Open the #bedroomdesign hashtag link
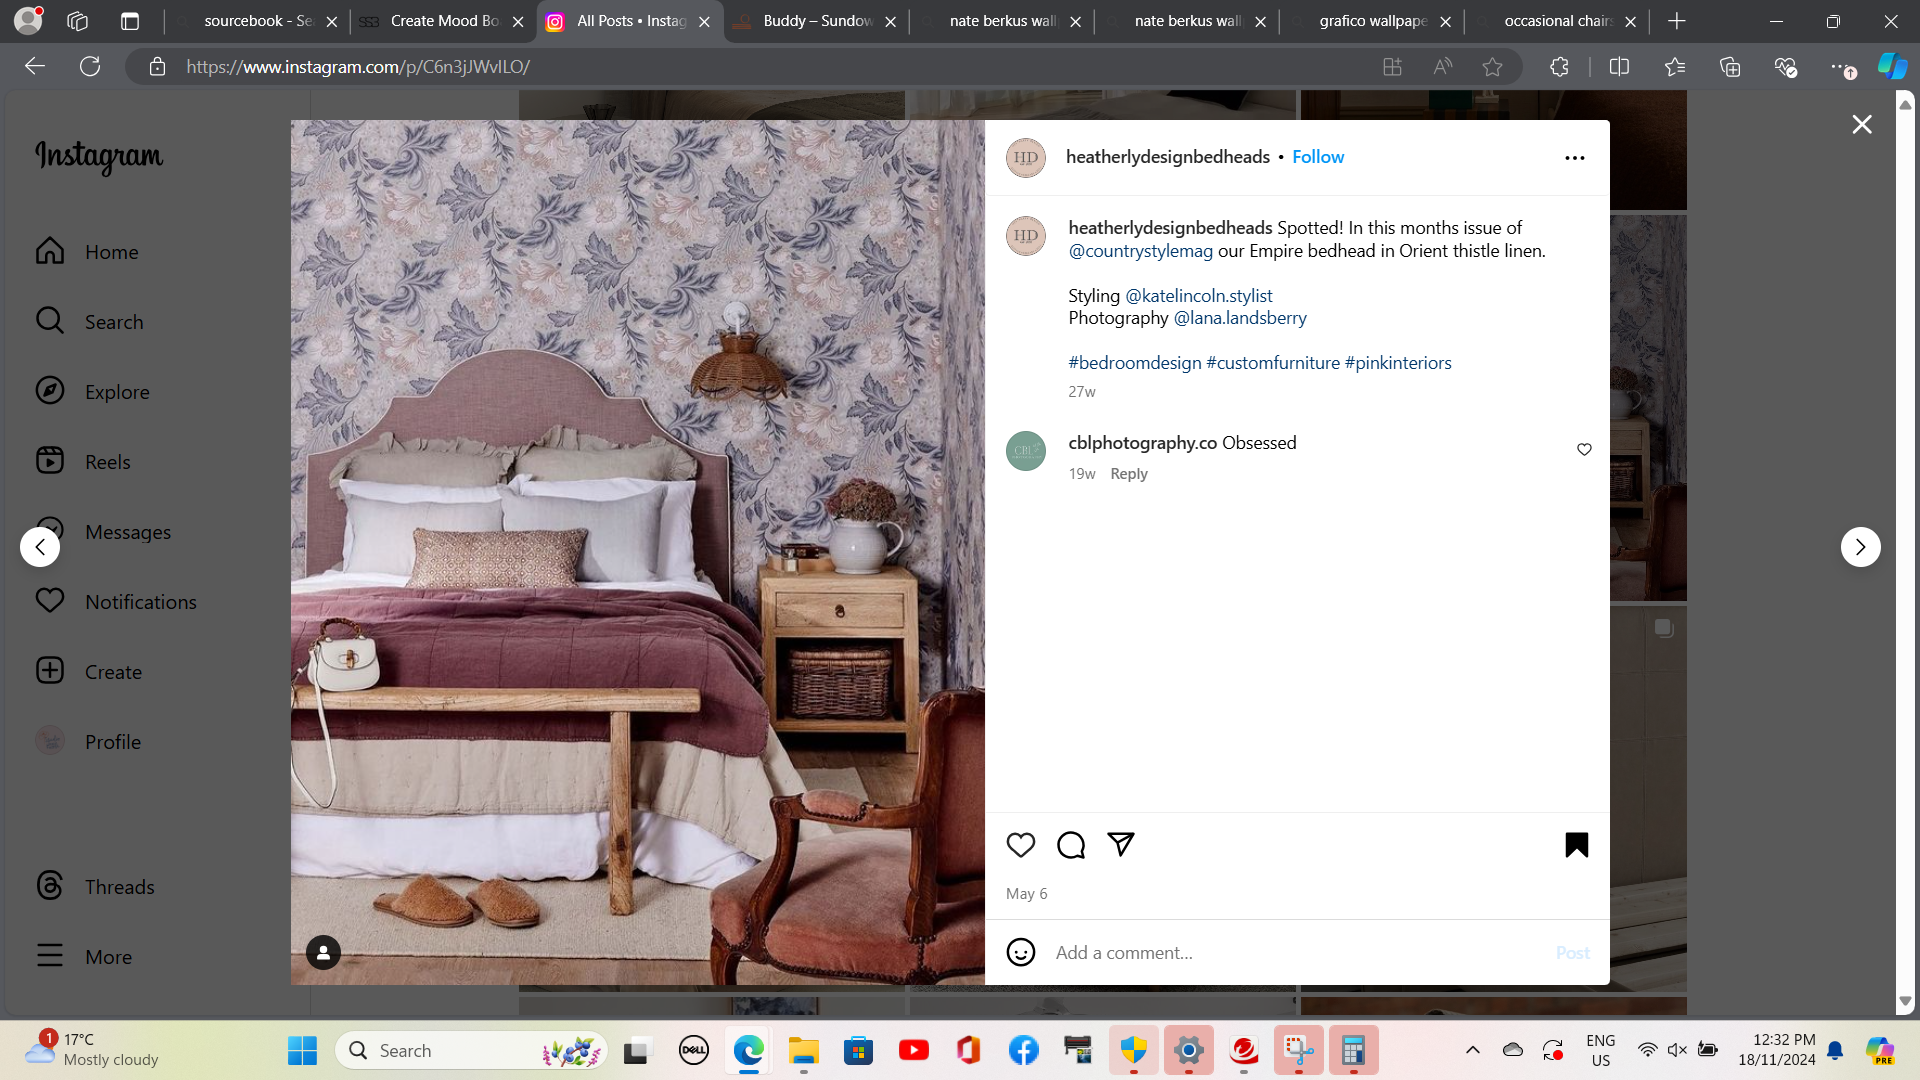 (x=1134, y=363)
